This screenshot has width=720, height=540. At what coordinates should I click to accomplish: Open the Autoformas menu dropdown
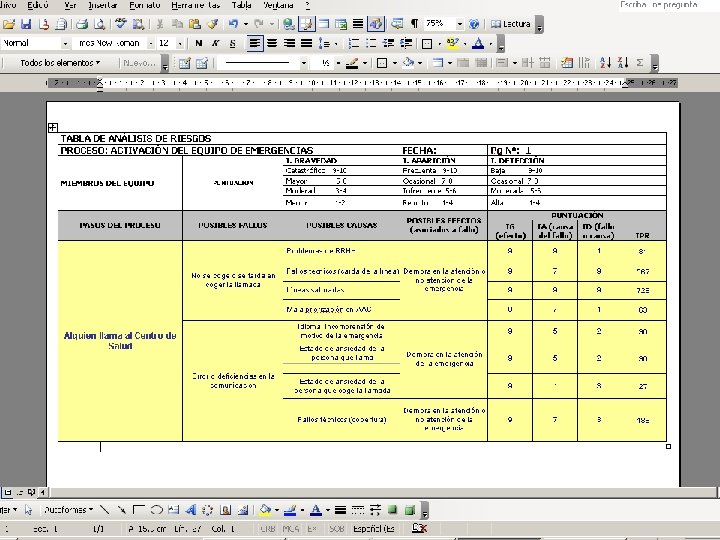(68, 510)
